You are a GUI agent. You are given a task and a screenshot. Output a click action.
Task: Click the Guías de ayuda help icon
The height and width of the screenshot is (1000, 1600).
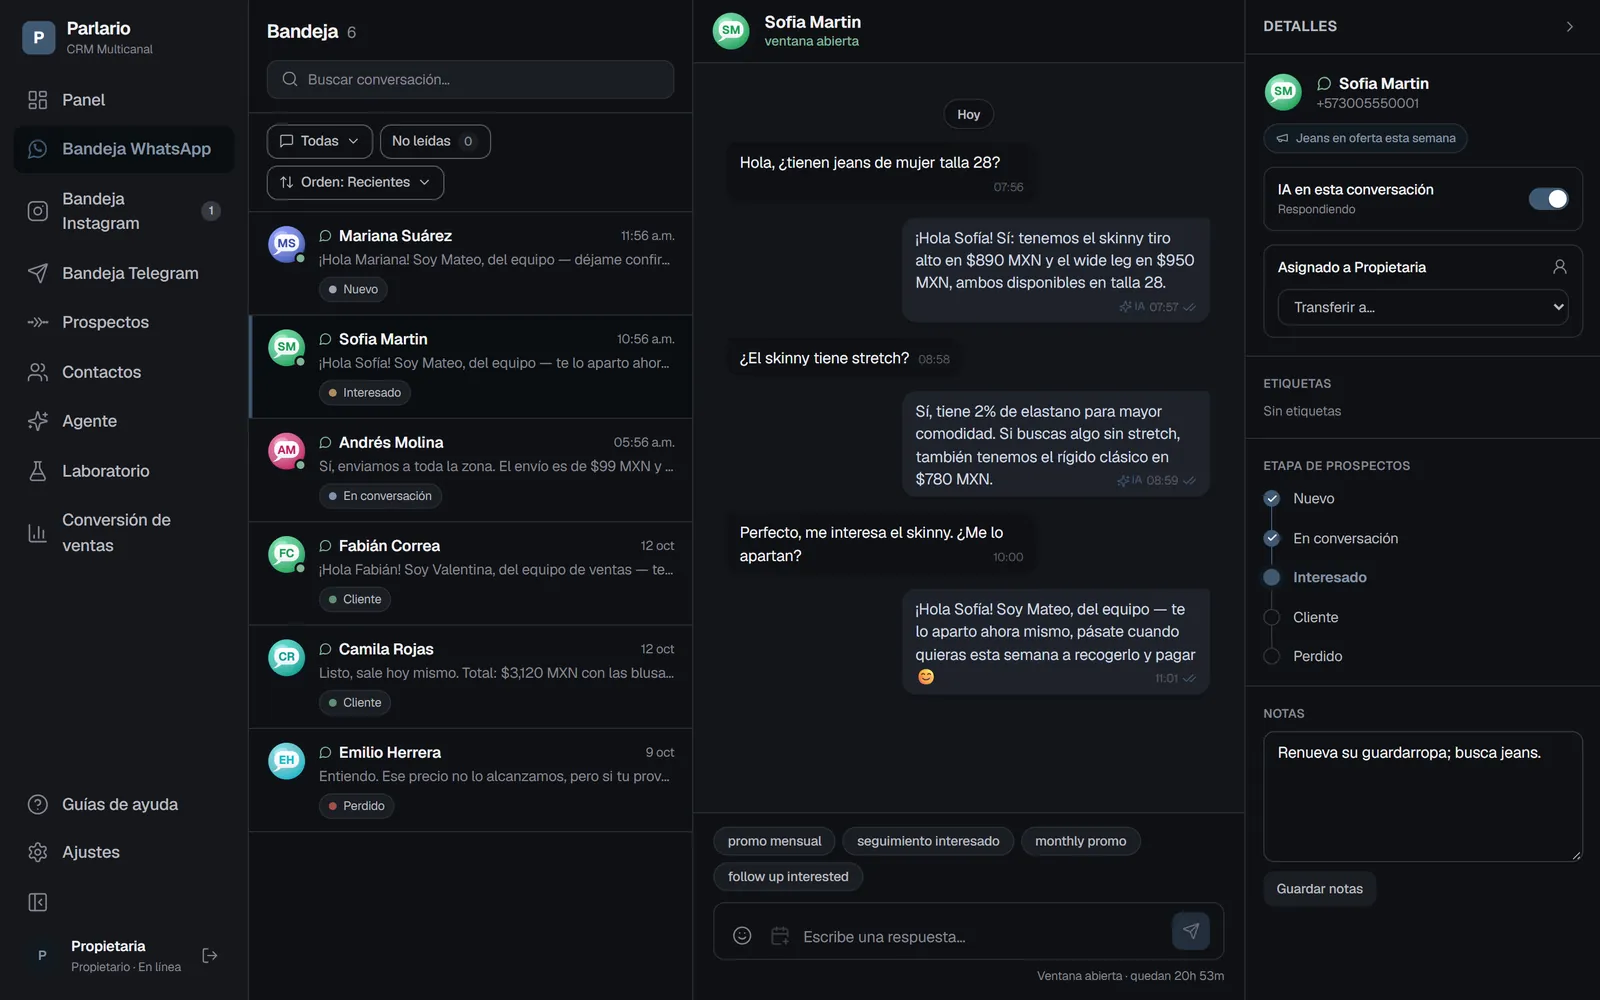[x=38, y=804]
